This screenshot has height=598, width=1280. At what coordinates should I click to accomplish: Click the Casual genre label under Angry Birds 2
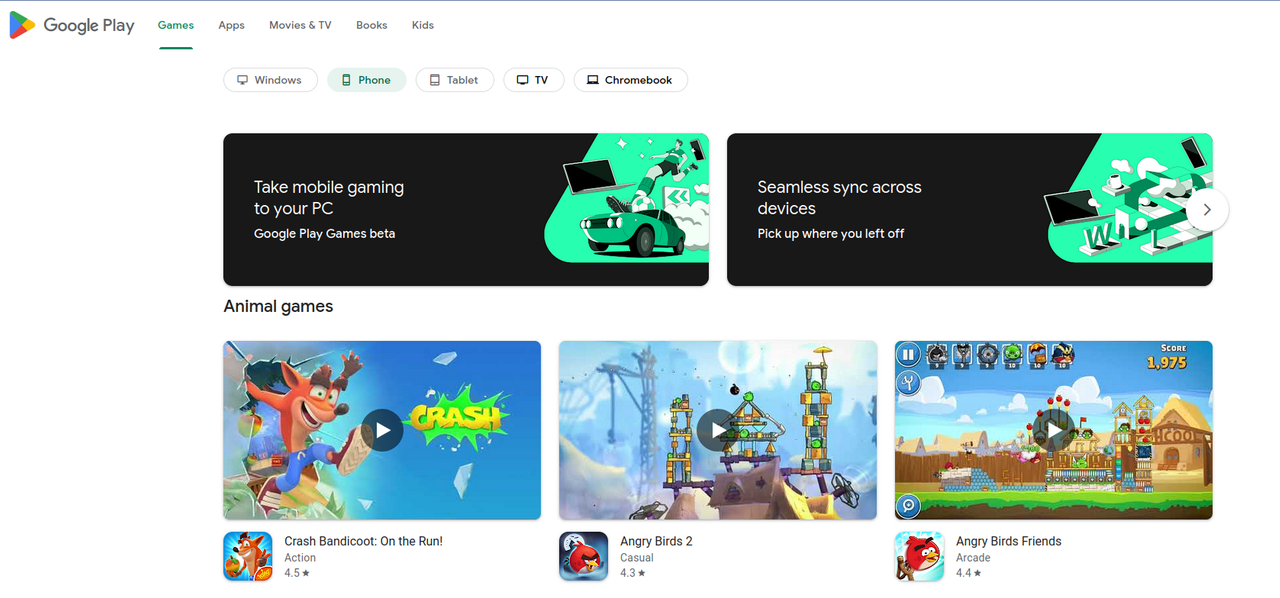tap(637, 558)
